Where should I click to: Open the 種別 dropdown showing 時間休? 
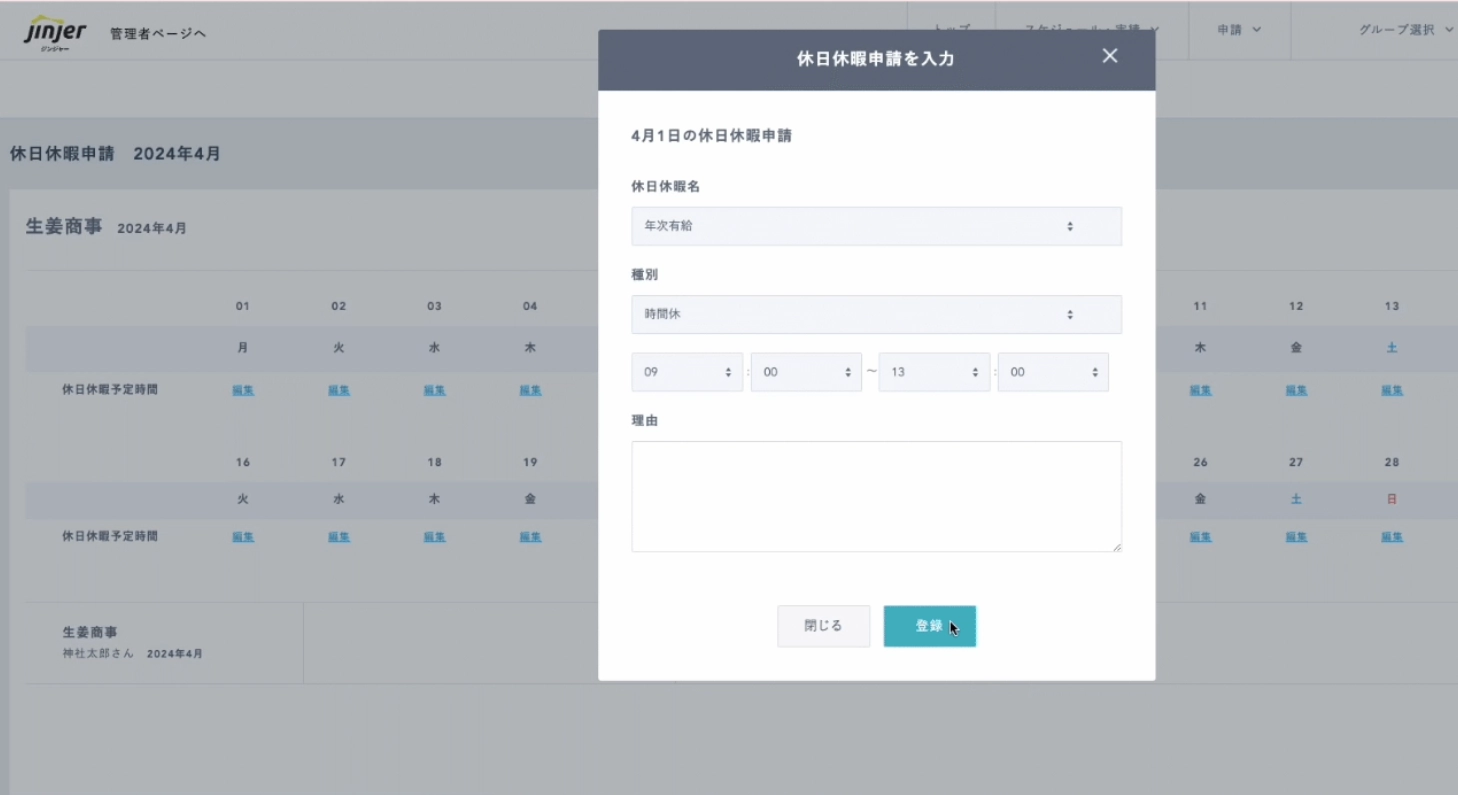(x=876, y=314)
